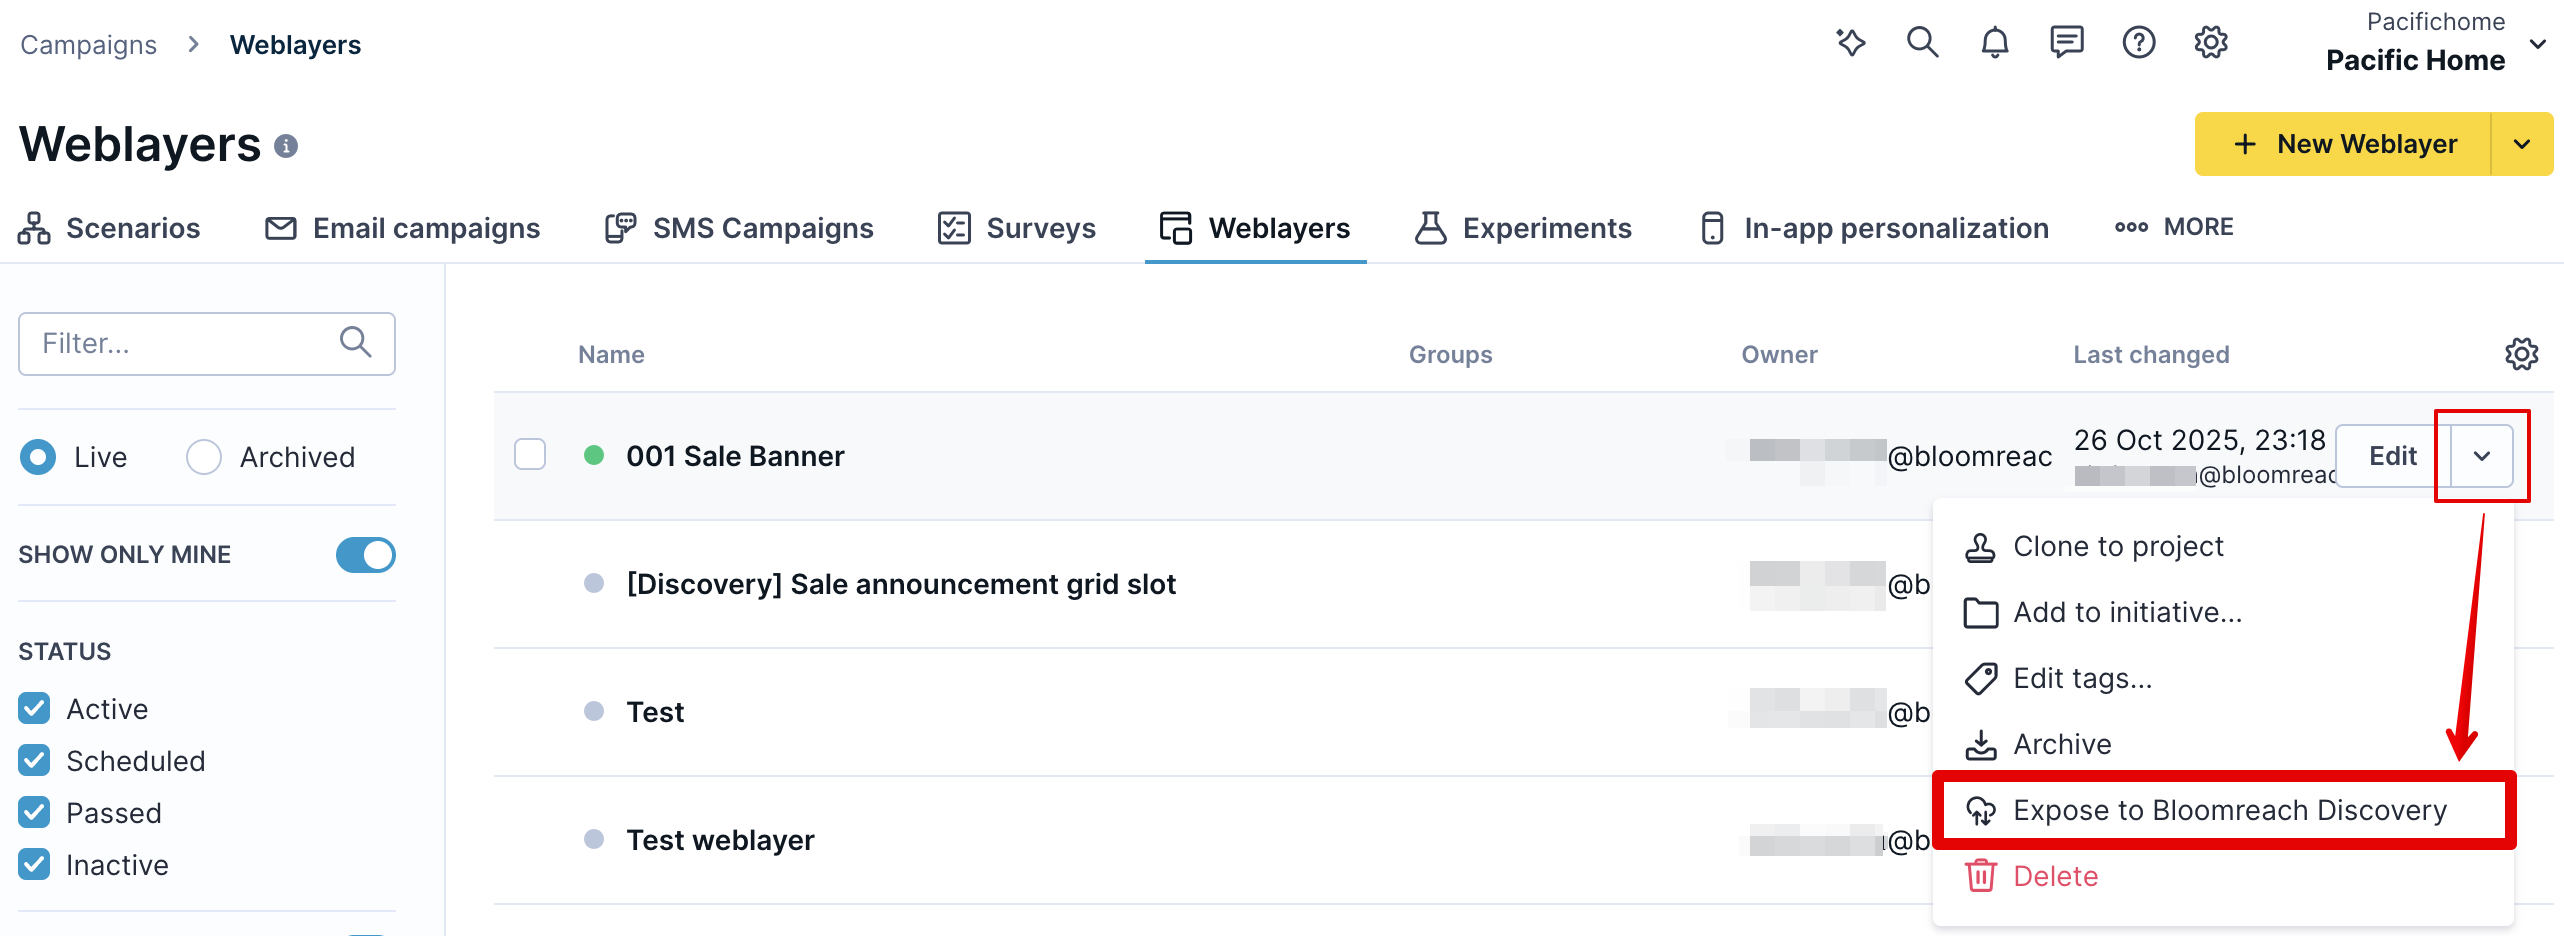Open the Pacific Home project switcher
The width and height of the screenshot is (2564, 936).
[x=2434, y=43]
